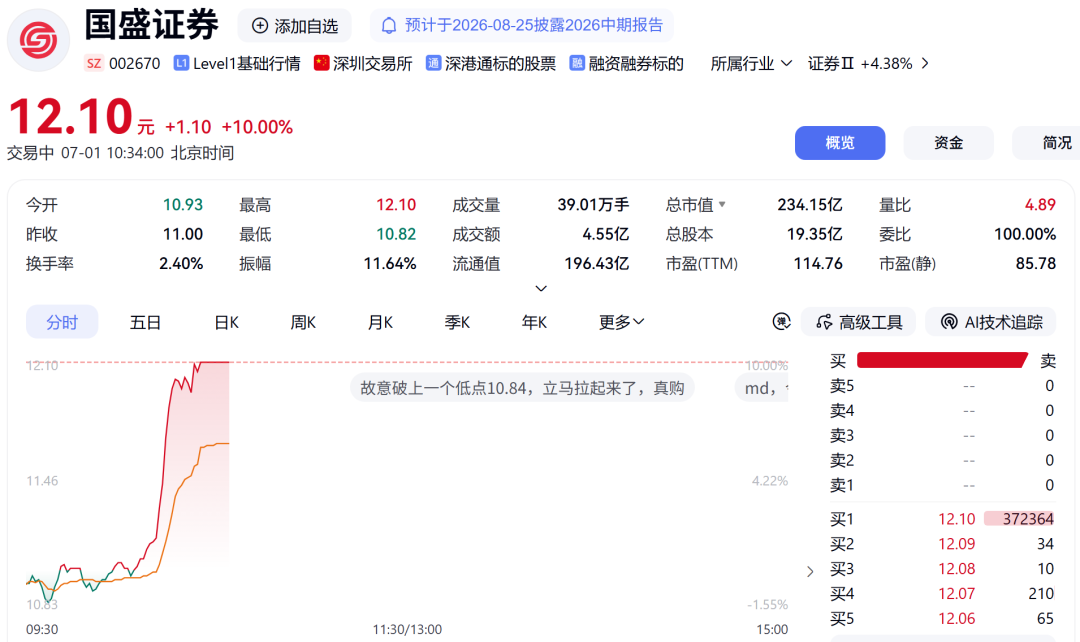Click the 流通值 value 196.43亿
The height and width of the screenshot is (642, 1080).
pos(596,264)
